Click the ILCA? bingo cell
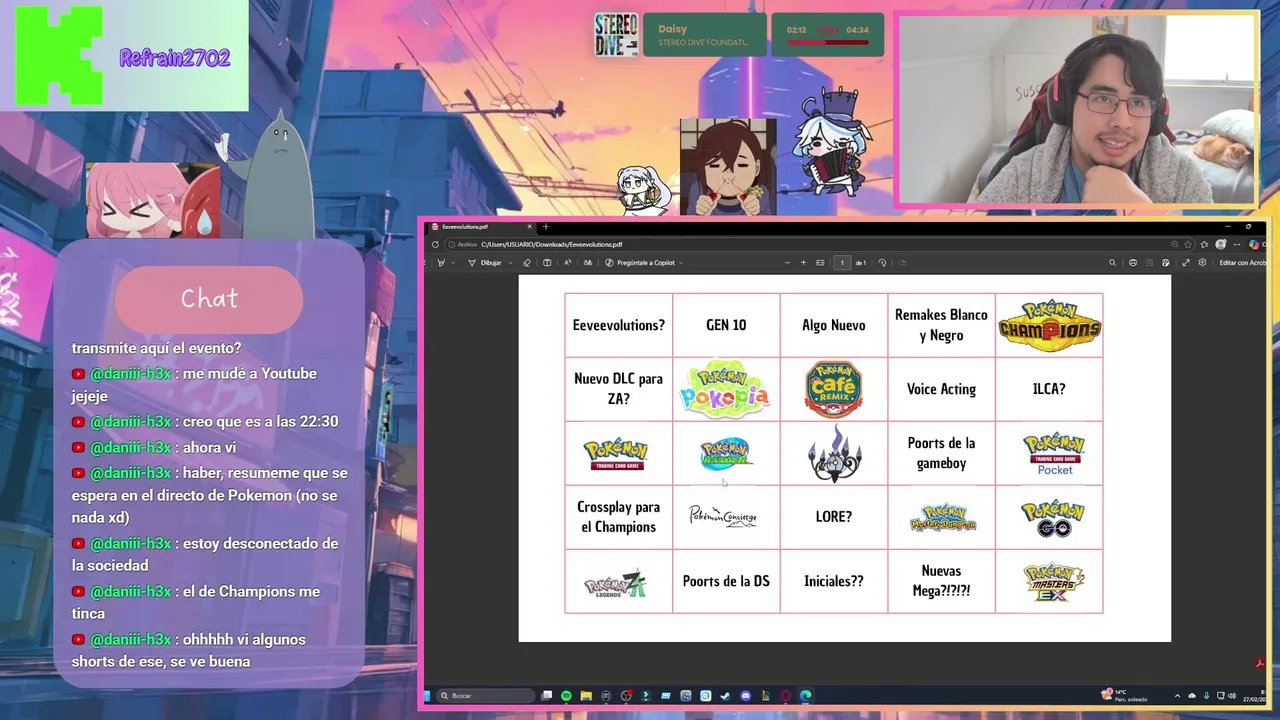This screenshot has height=720, width=1280. (1049, 389)
